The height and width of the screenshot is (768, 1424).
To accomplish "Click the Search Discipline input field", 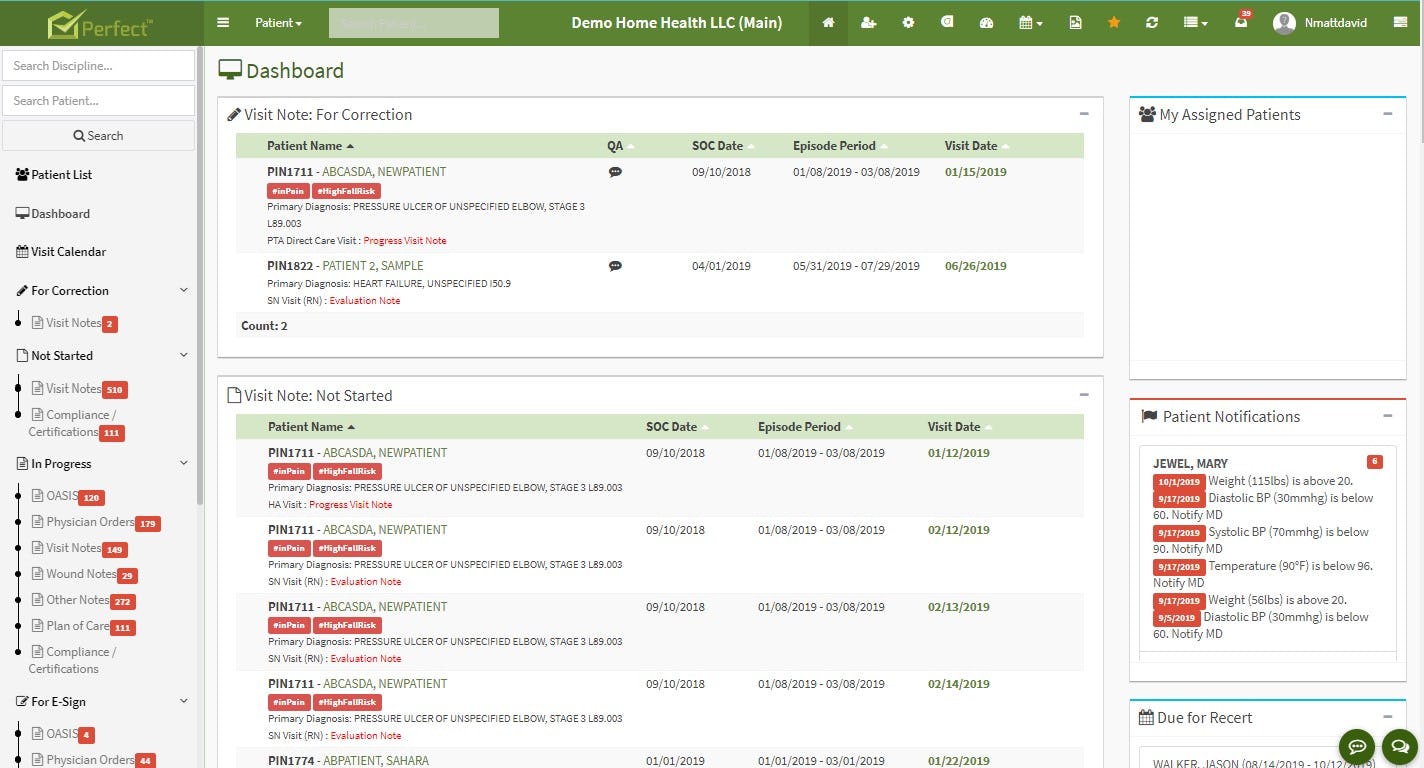I will click(x=98, y=66).
